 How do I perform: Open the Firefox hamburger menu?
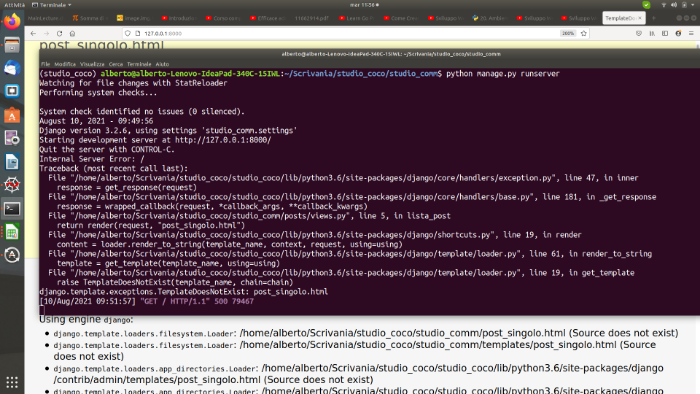tap(691, 33)
